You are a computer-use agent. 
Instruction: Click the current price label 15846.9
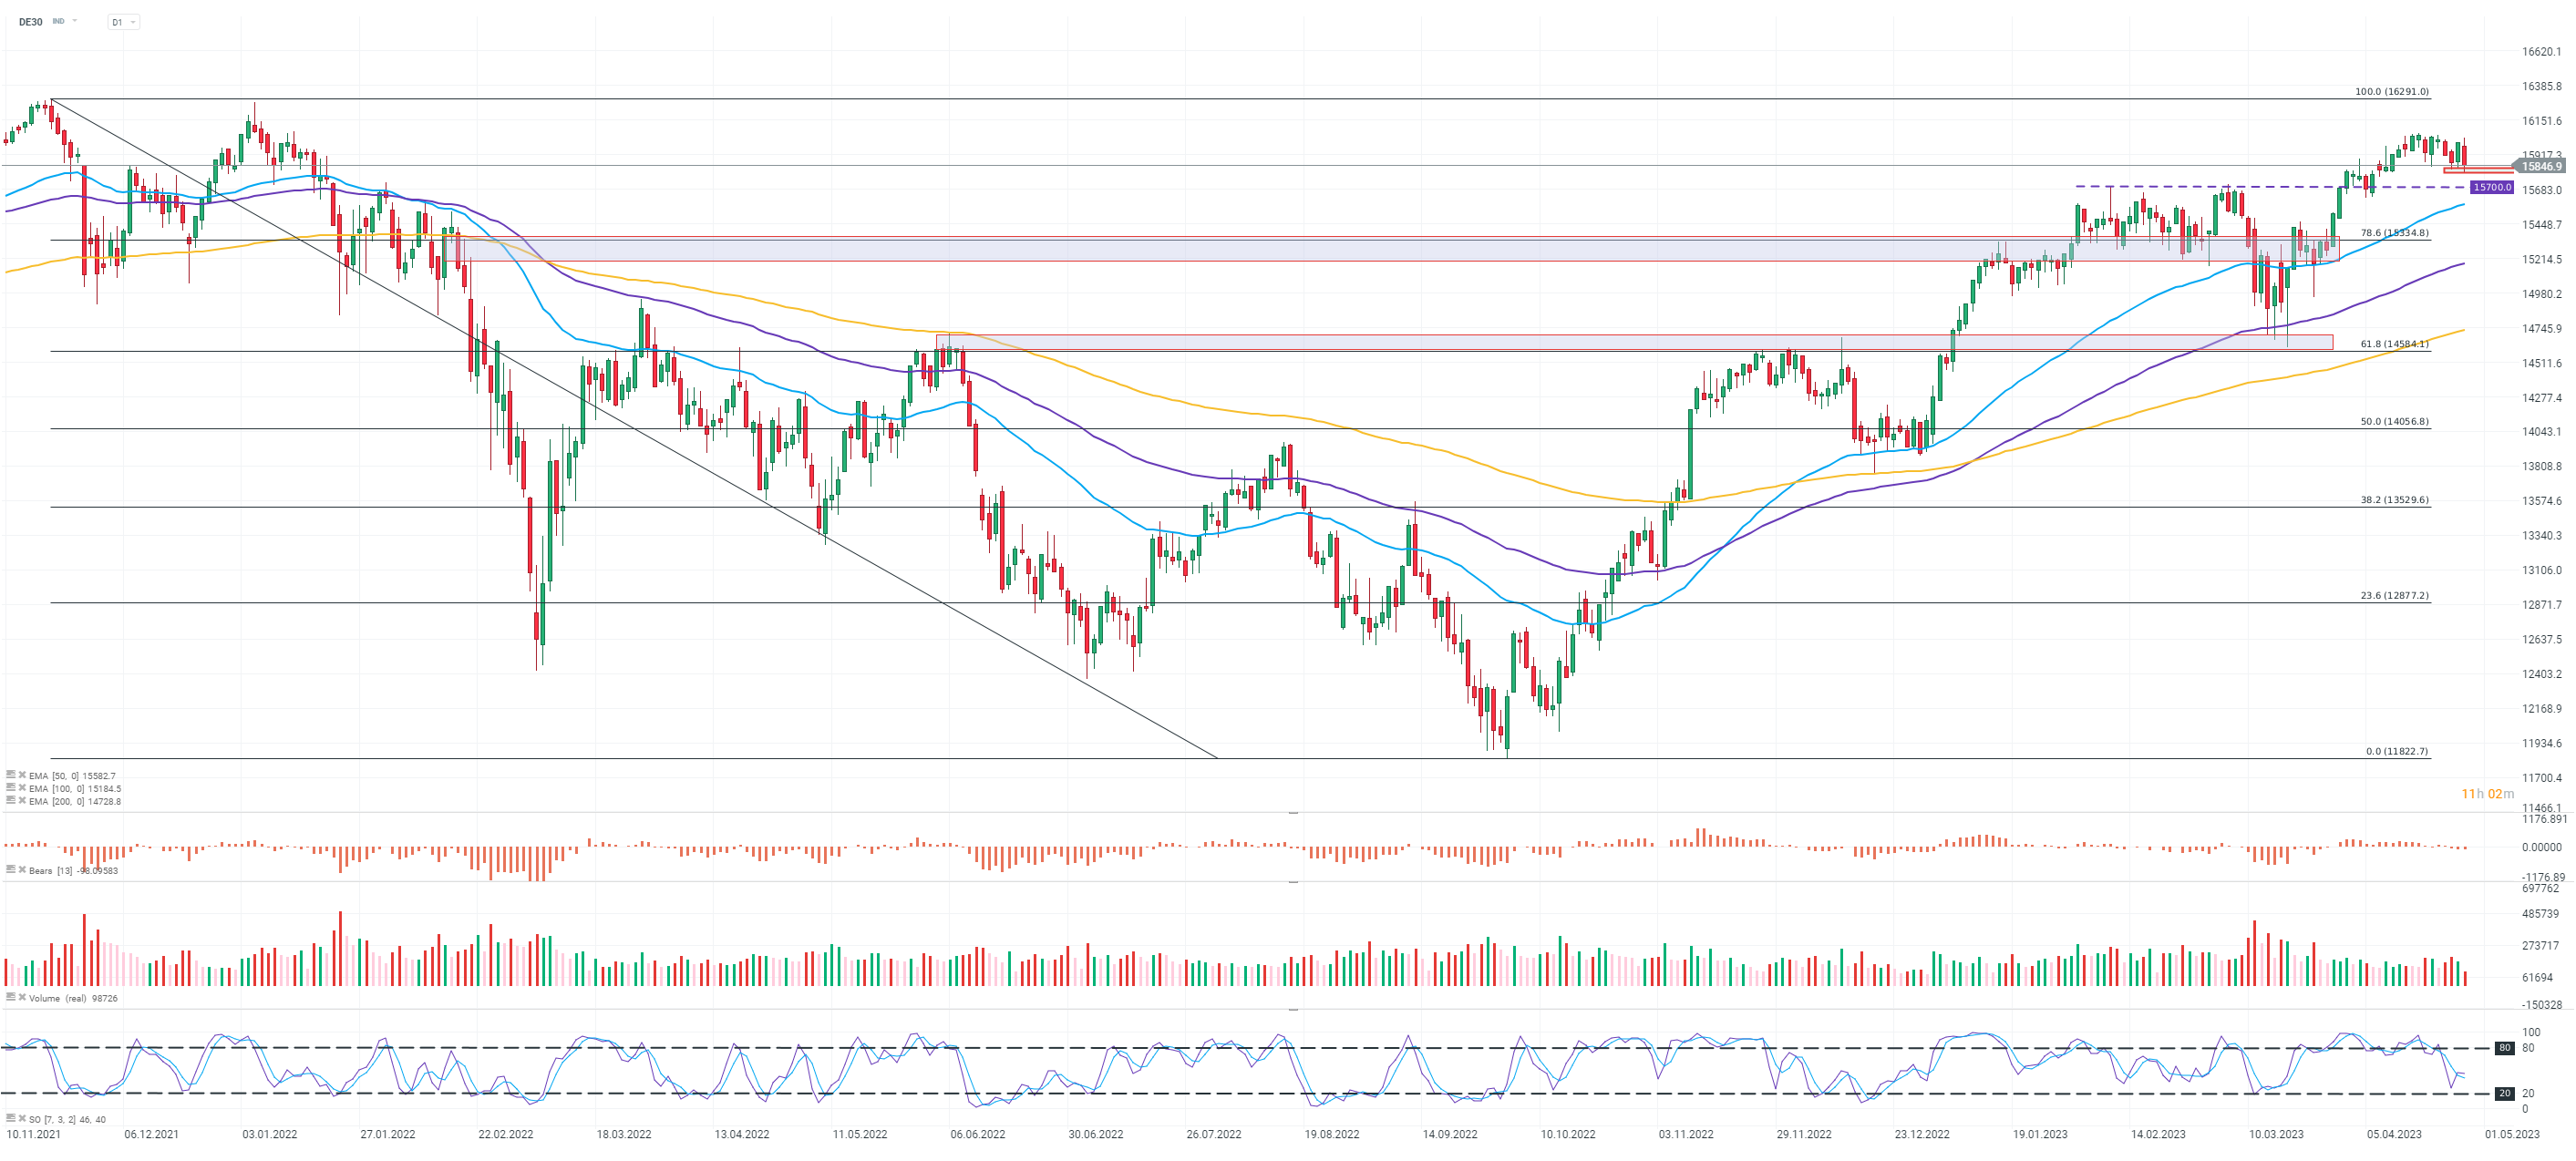tap(2541, 167)
